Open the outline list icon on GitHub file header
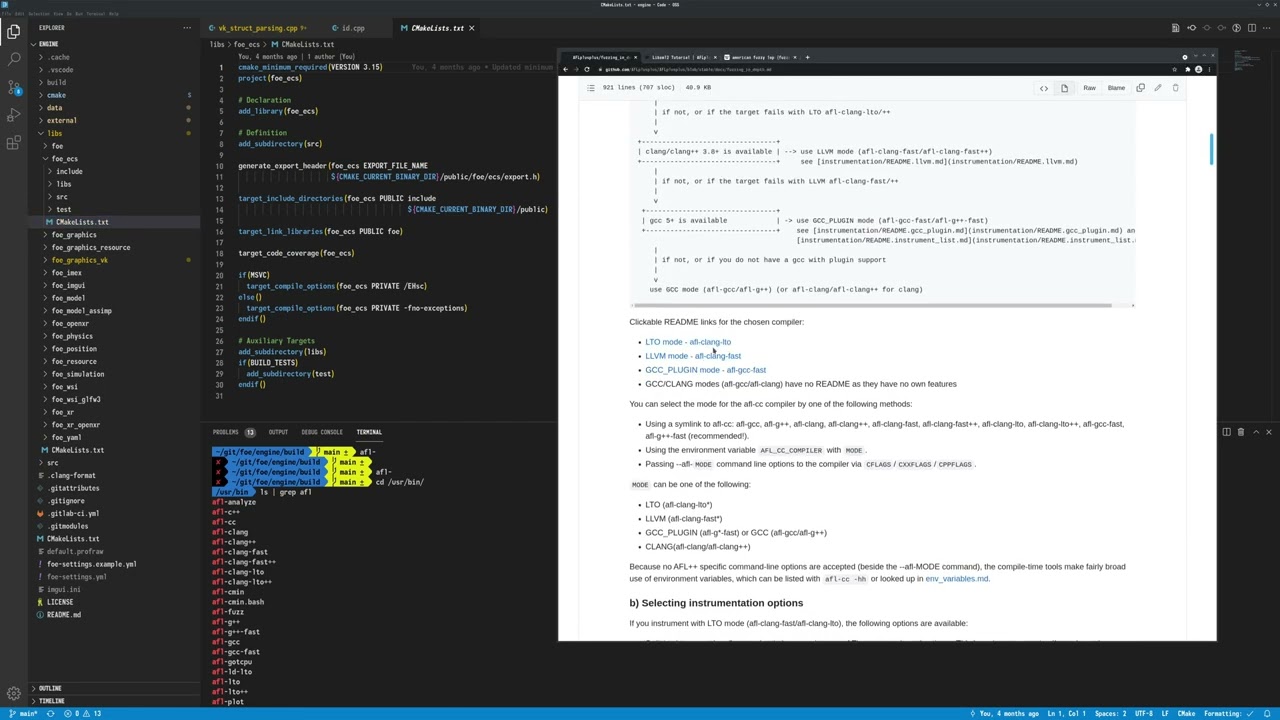 (591, 88)
